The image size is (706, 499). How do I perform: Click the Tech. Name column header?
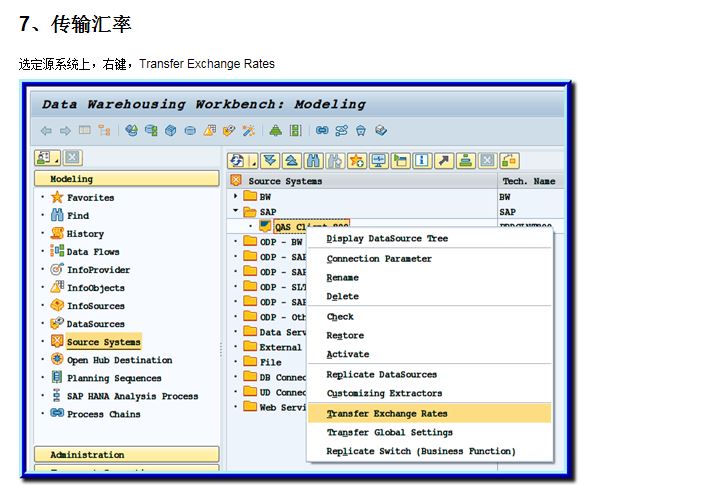(x=529, y=181)
